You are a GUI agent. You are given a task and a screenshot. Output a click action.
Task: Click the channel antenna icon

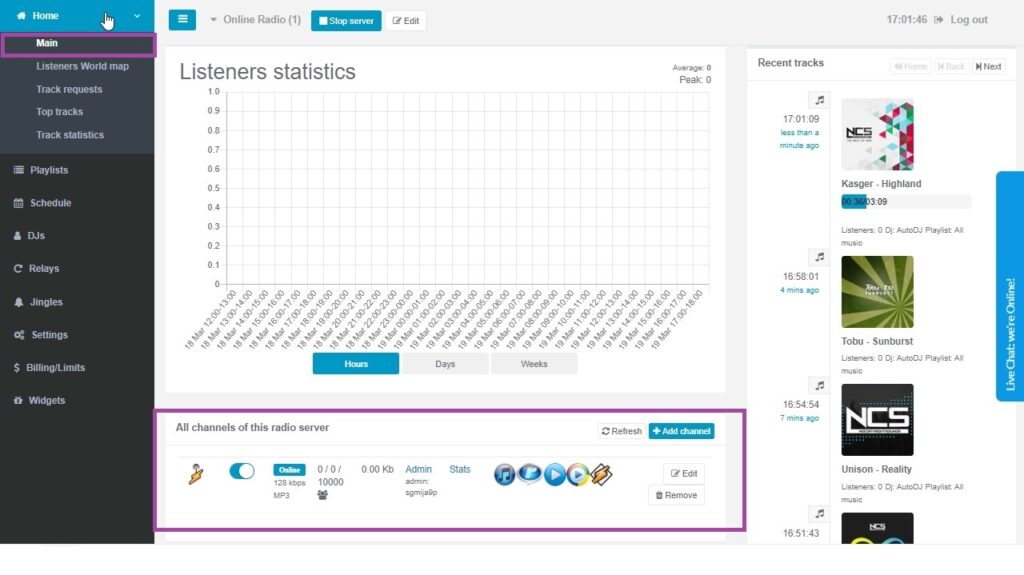(x=196, y=473)
